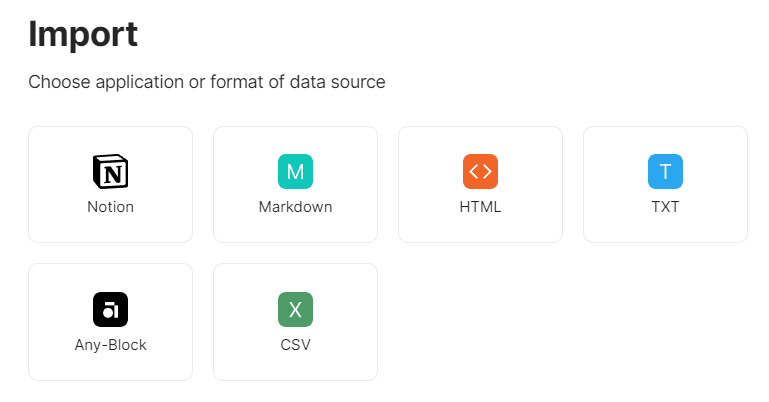The width and height of the screenshot is (769, 402).
Task: Click the green CSV X icon
Action: click(x=295, y=310)
